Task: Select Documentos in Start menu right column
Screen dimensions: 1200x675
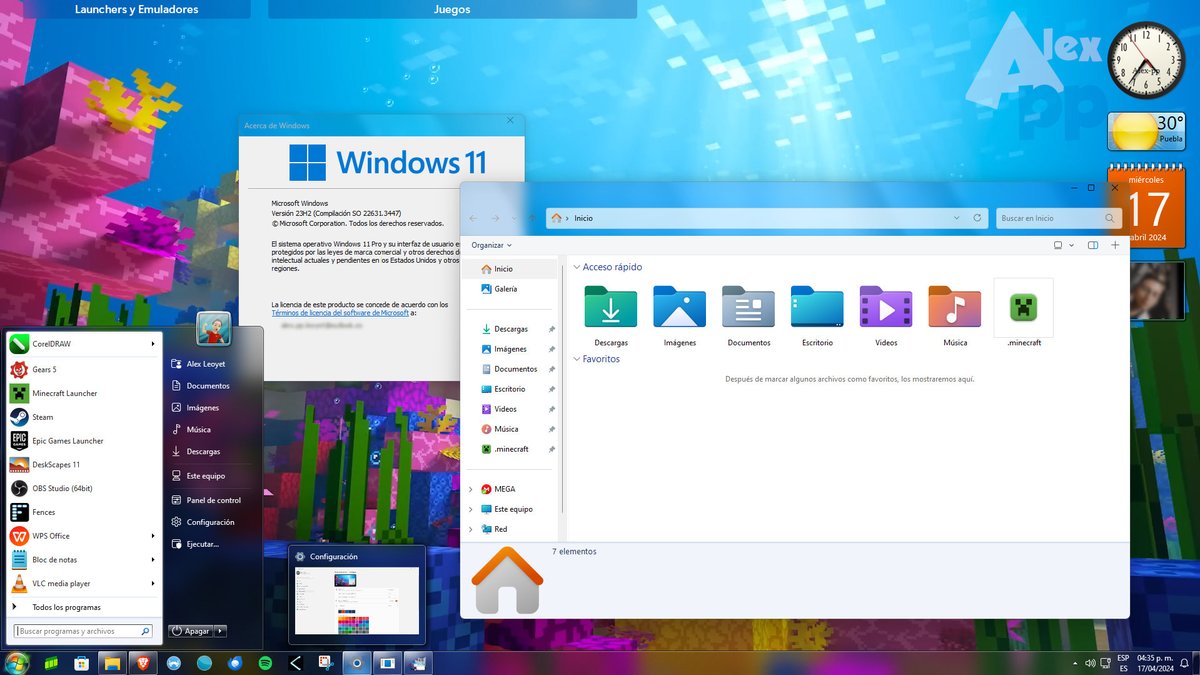Action: 208,386
